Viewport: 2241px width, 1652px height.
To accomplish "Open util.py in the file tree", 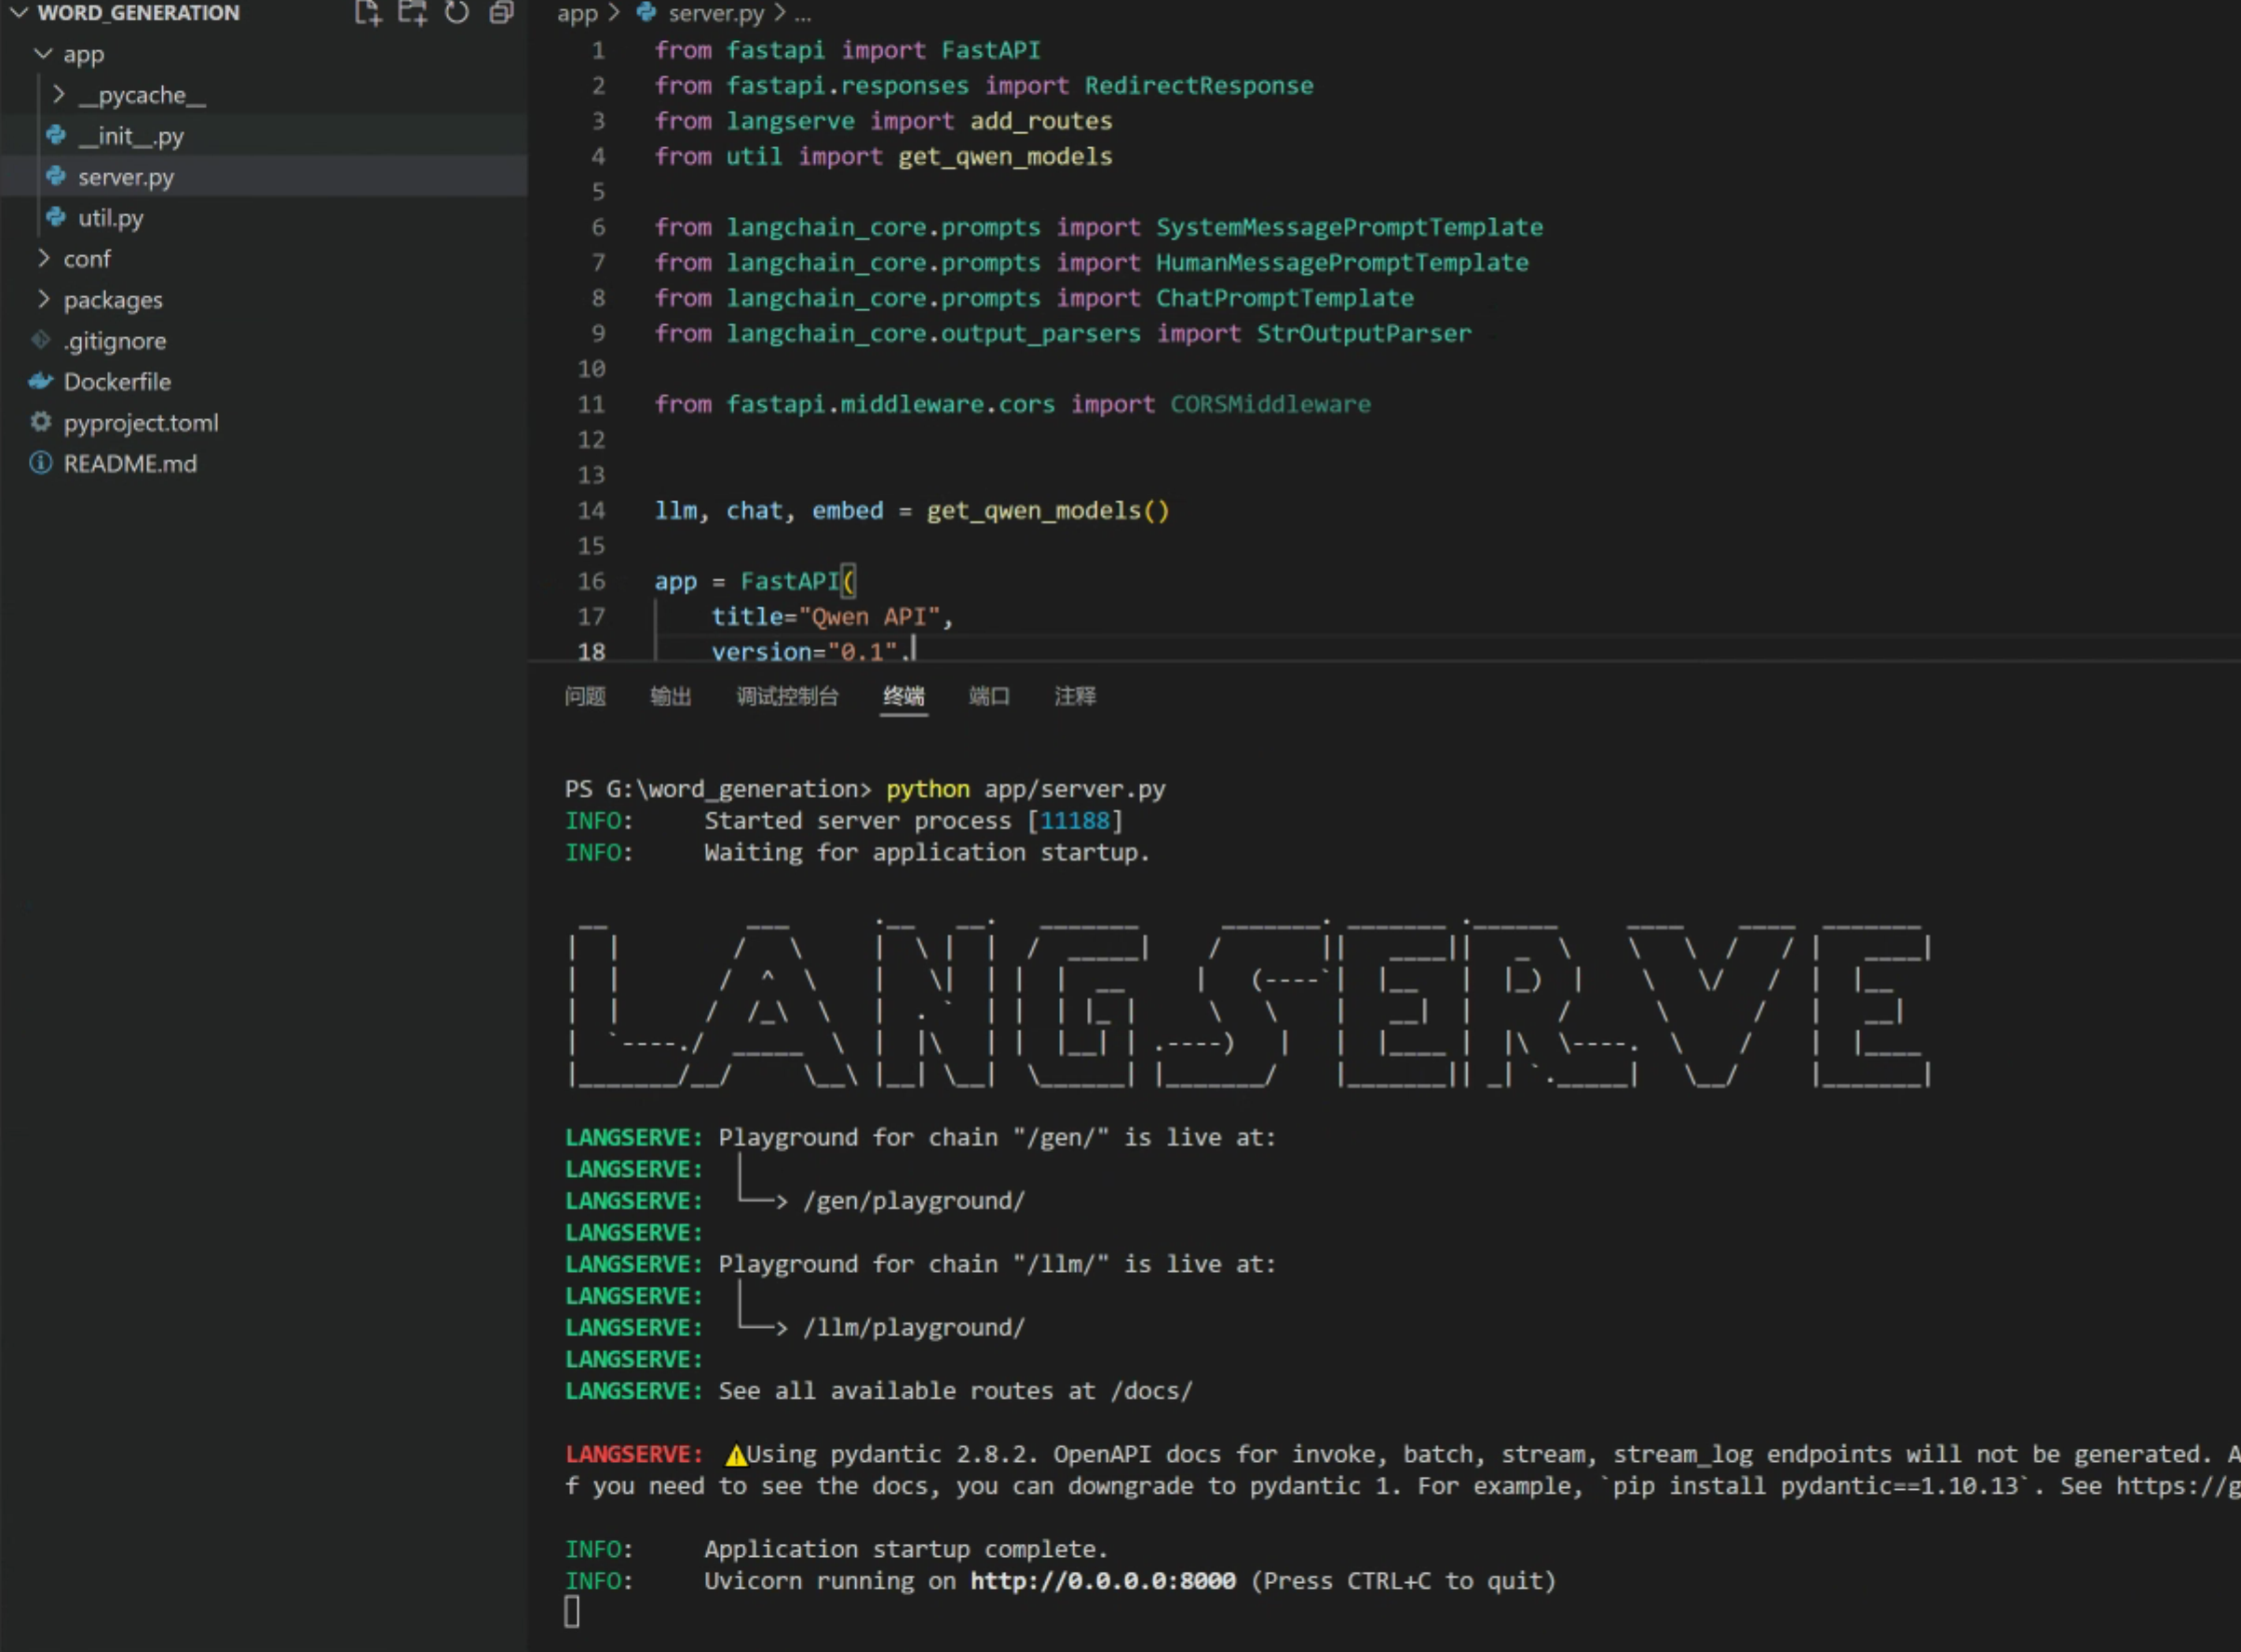I will coord(110,218).
